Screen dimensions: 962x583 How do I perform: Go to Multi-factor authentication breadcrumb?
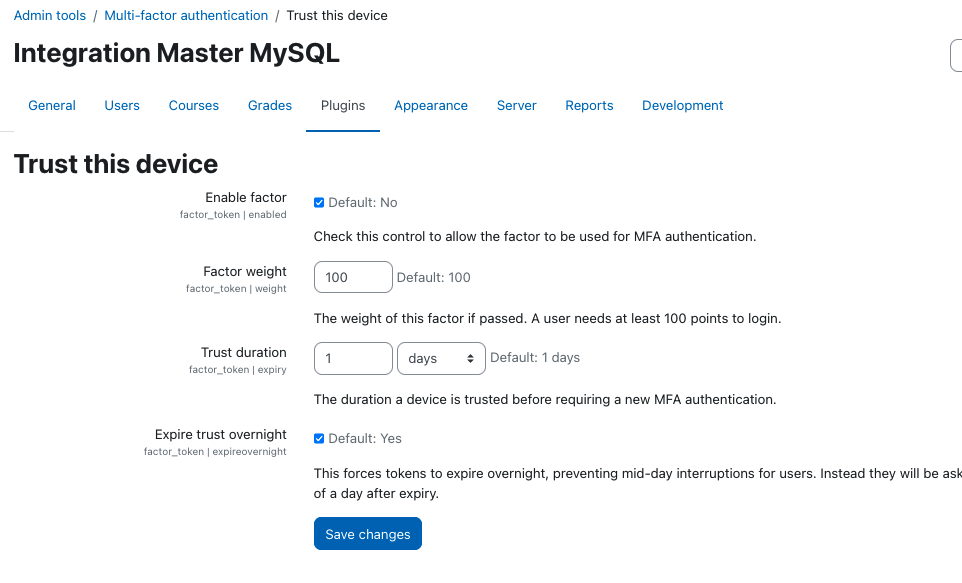[x=186, y=15]
